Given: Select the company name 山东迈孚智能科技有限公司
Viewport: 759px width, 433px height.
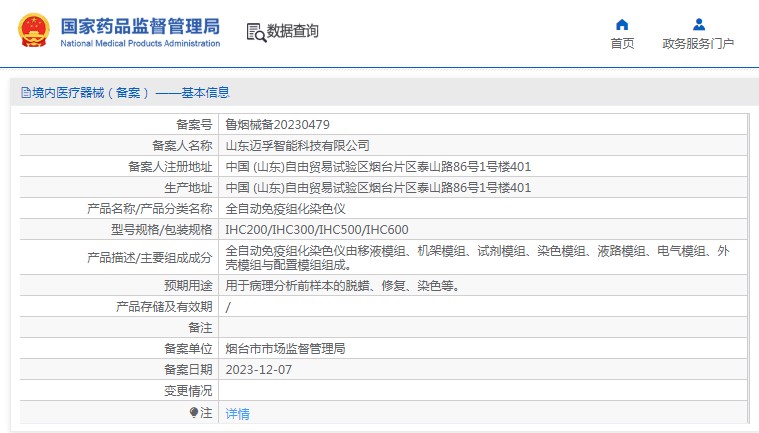Looking at the screenshot, I should click(297, 146).
